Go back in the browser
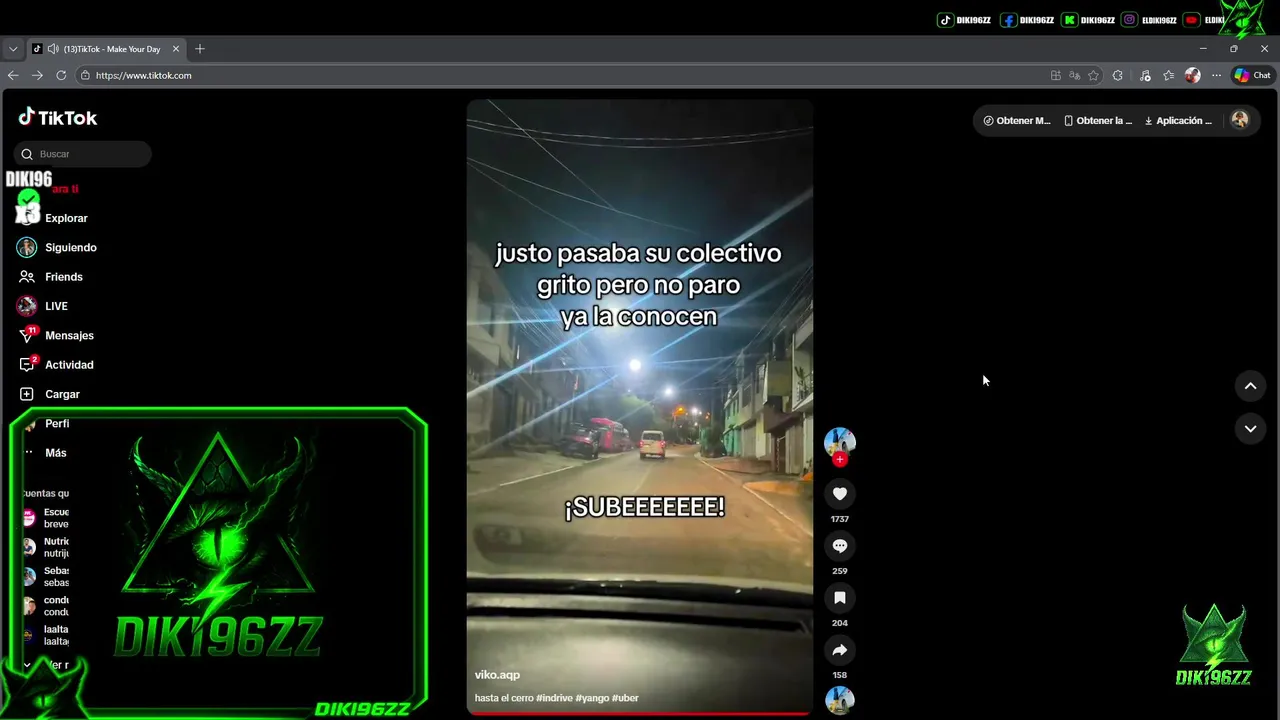Image resolution: width=1280 pixels, height=720 pixels. (x=13, y=75)
